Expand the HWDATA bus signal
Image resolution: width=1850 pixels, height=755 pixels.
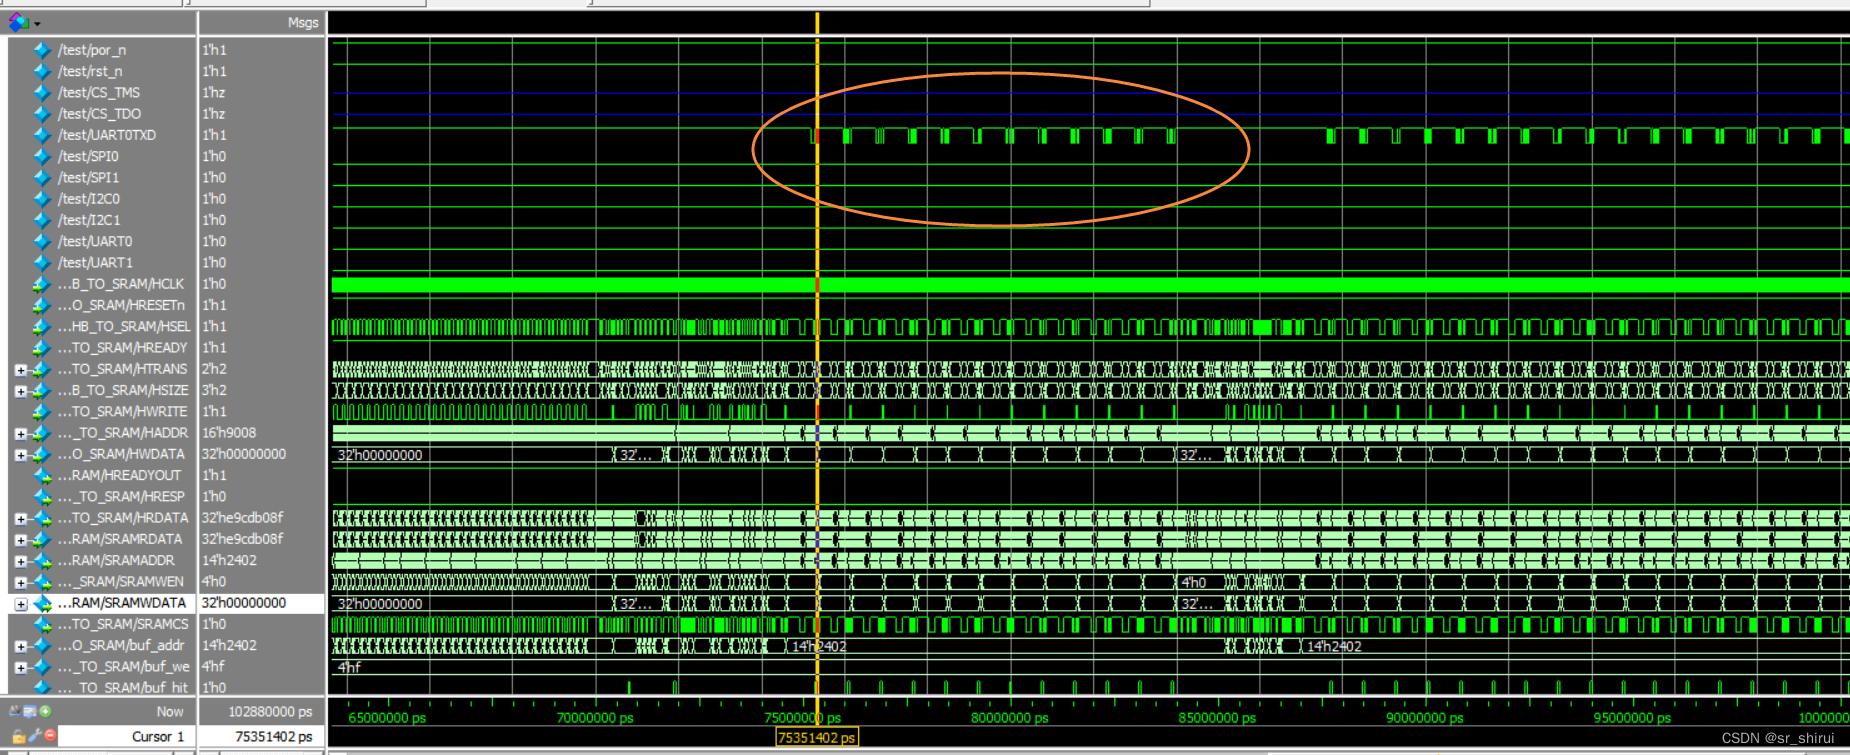[20, 454]
